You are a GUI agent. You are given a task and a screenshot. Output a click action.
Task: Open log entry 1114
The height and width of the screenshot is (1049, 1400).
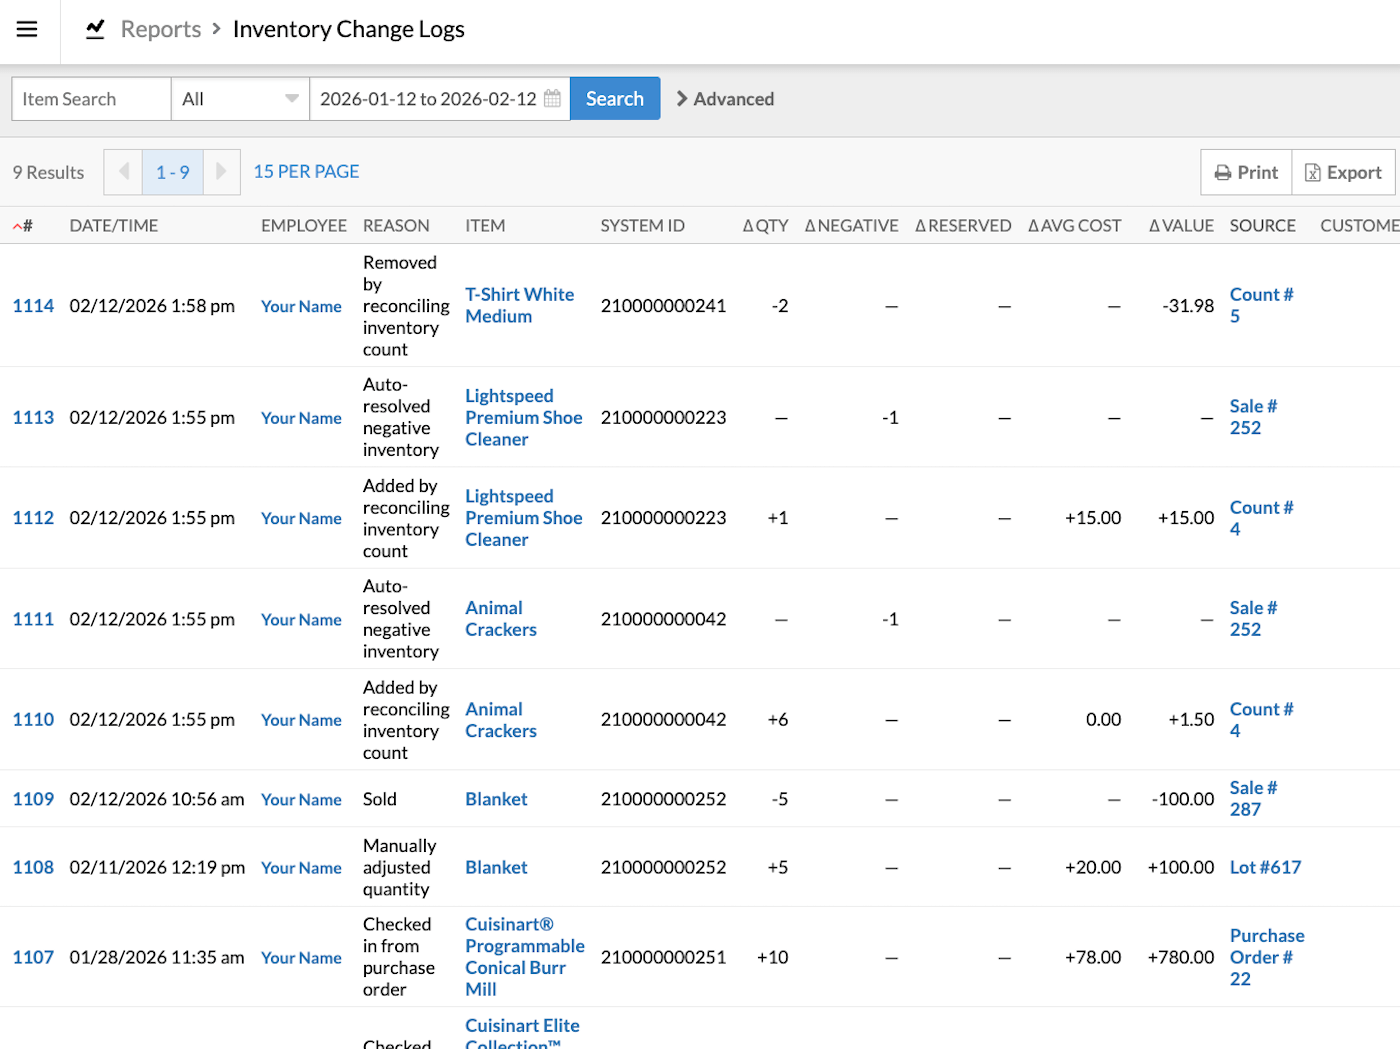click(33, 306)
